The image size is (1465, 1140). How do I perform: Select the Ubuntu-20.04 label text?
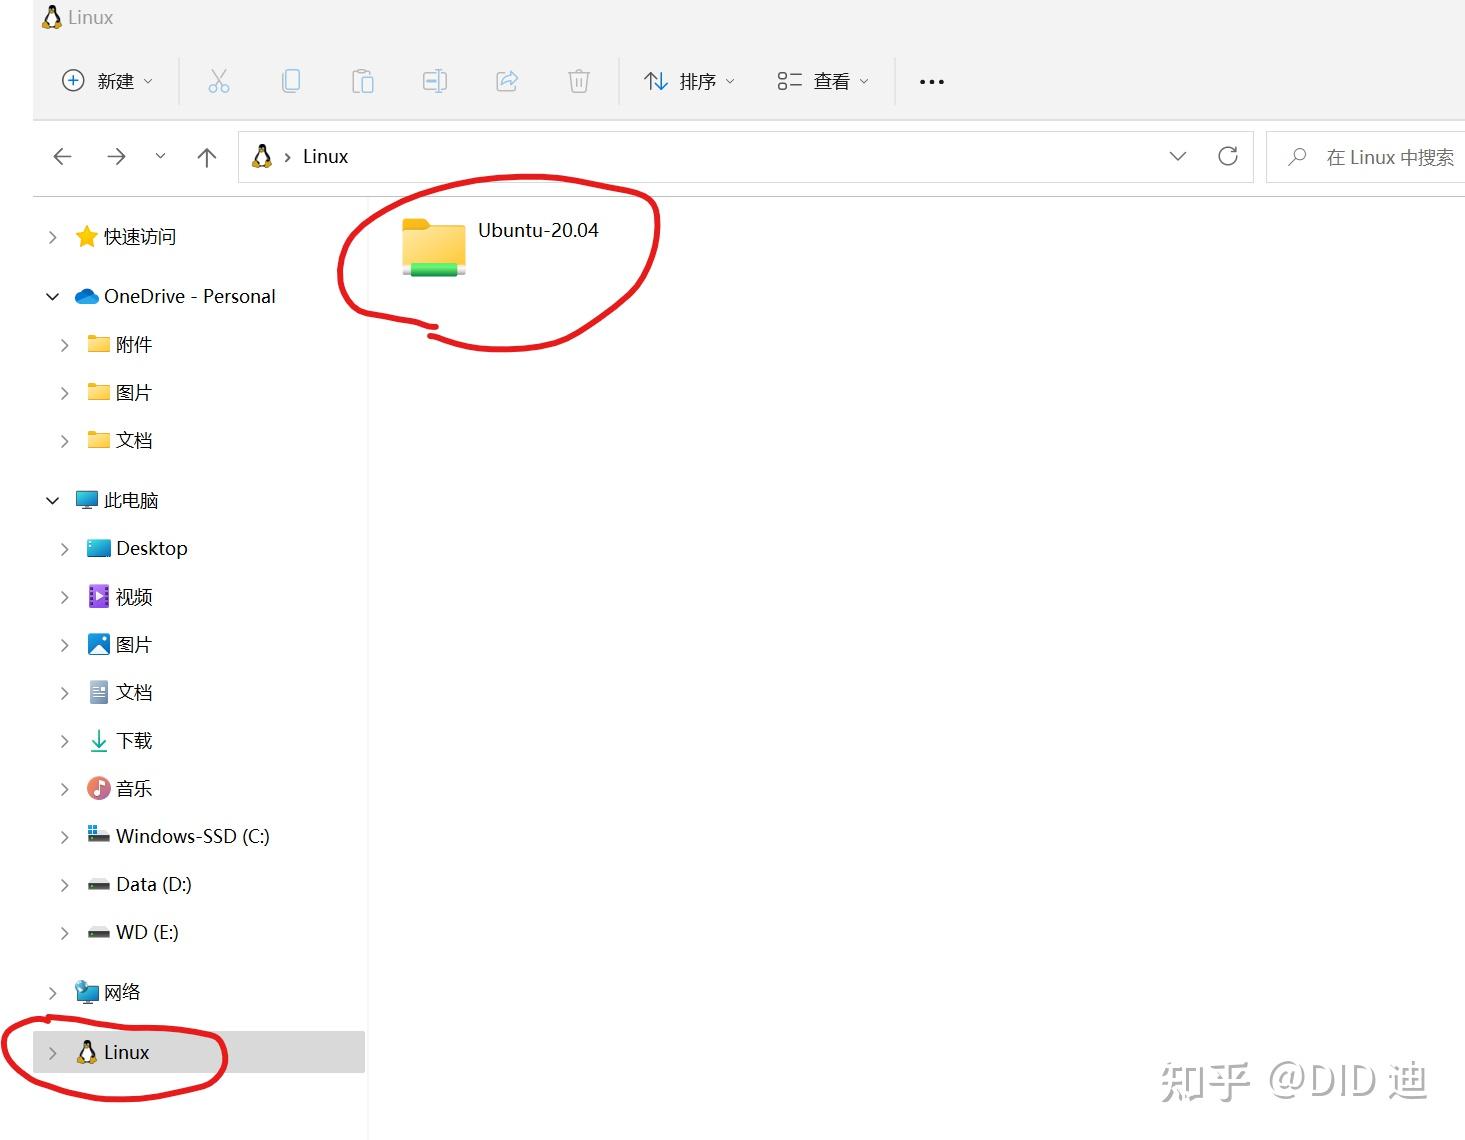click(538, 230)
